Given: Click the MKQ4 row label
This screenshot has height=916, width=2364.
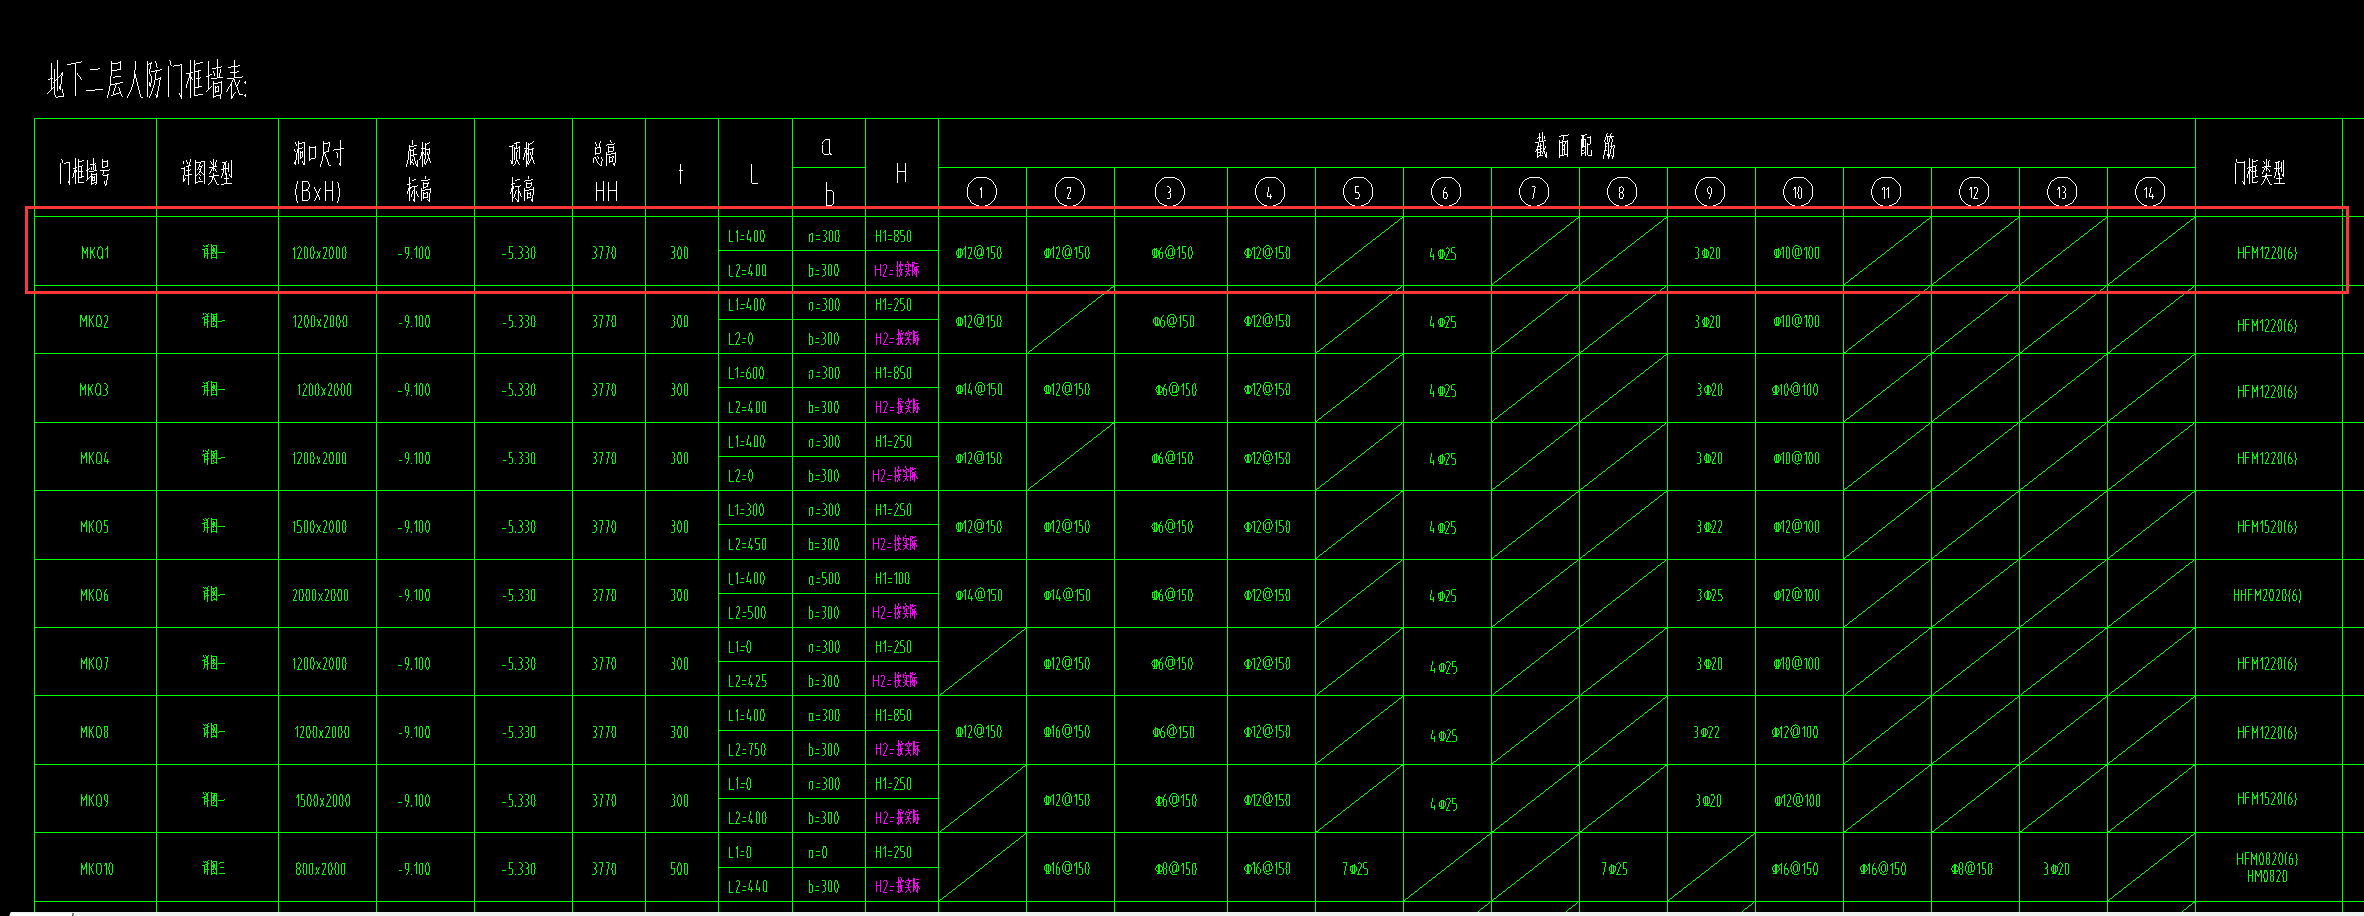Looking at the screenshot, I should (94, 458).
